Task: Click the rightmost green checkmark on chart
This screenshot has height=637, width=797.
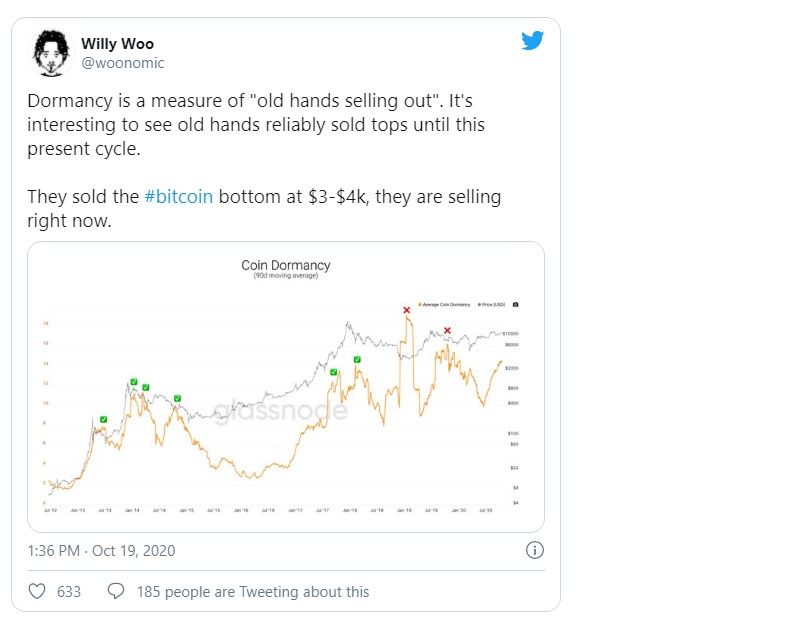Action: tap(357, 359)
